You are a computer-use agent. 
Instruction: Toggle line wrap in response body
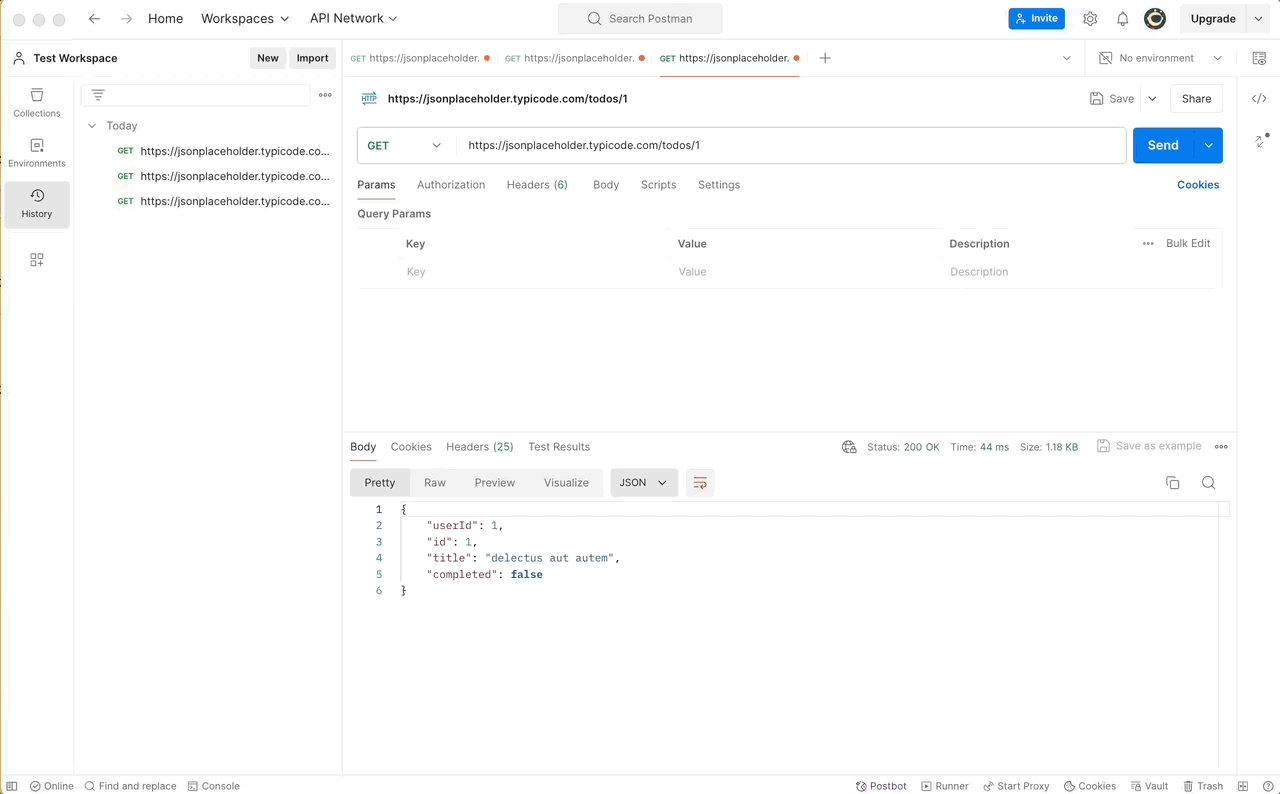[700, 483]
